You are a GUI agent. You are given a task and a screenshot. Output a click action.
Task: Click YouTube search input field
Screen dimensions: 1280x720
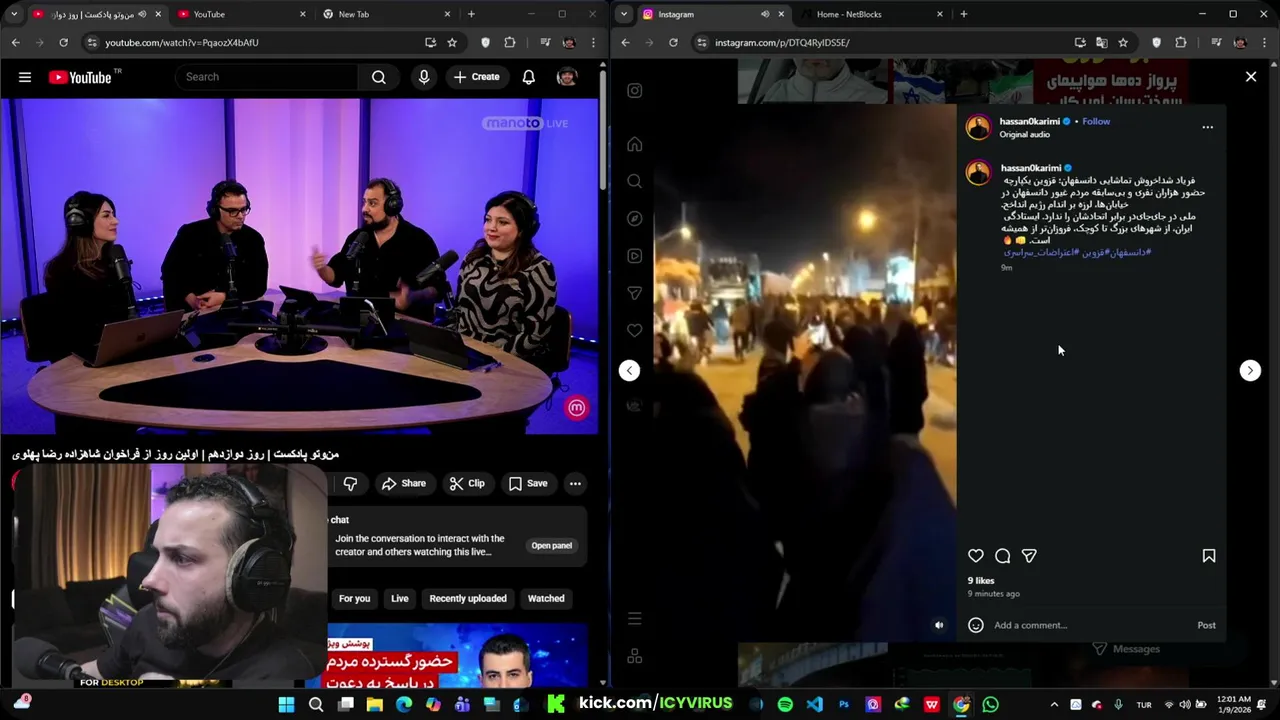(x=267, y=77)
